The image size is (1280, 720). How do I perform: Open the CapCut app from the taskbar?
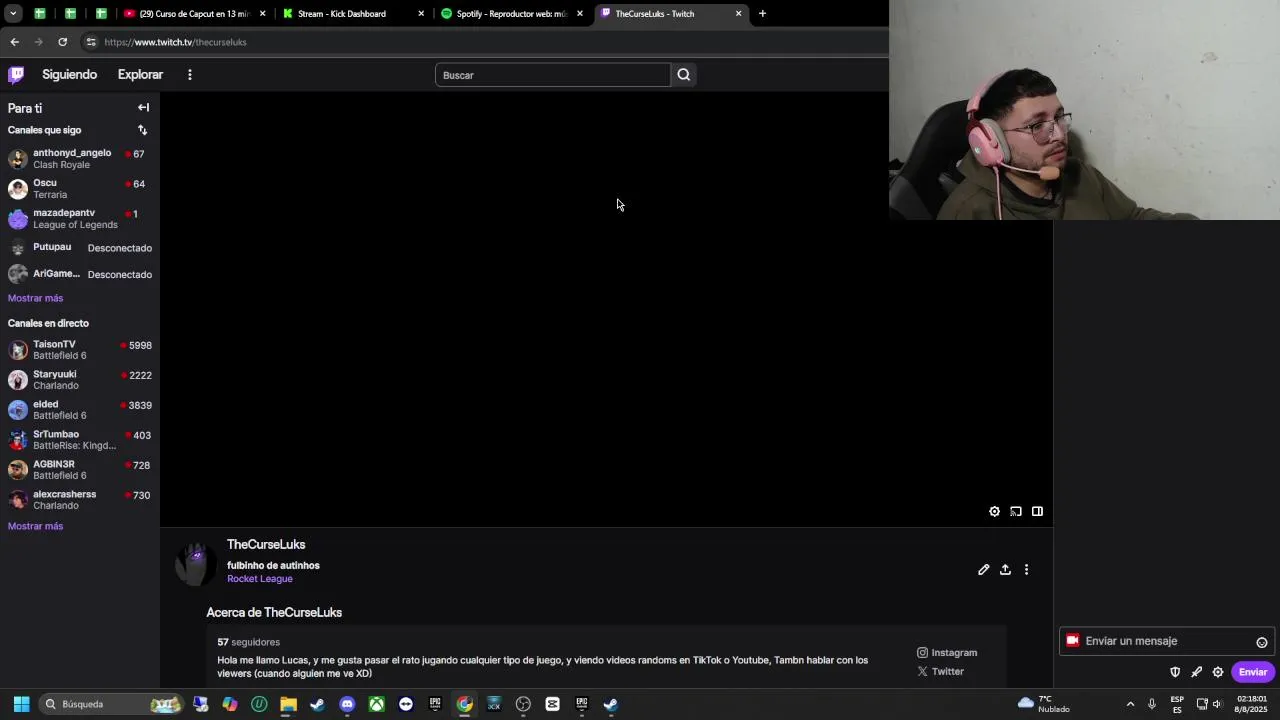tap(552, 704)
